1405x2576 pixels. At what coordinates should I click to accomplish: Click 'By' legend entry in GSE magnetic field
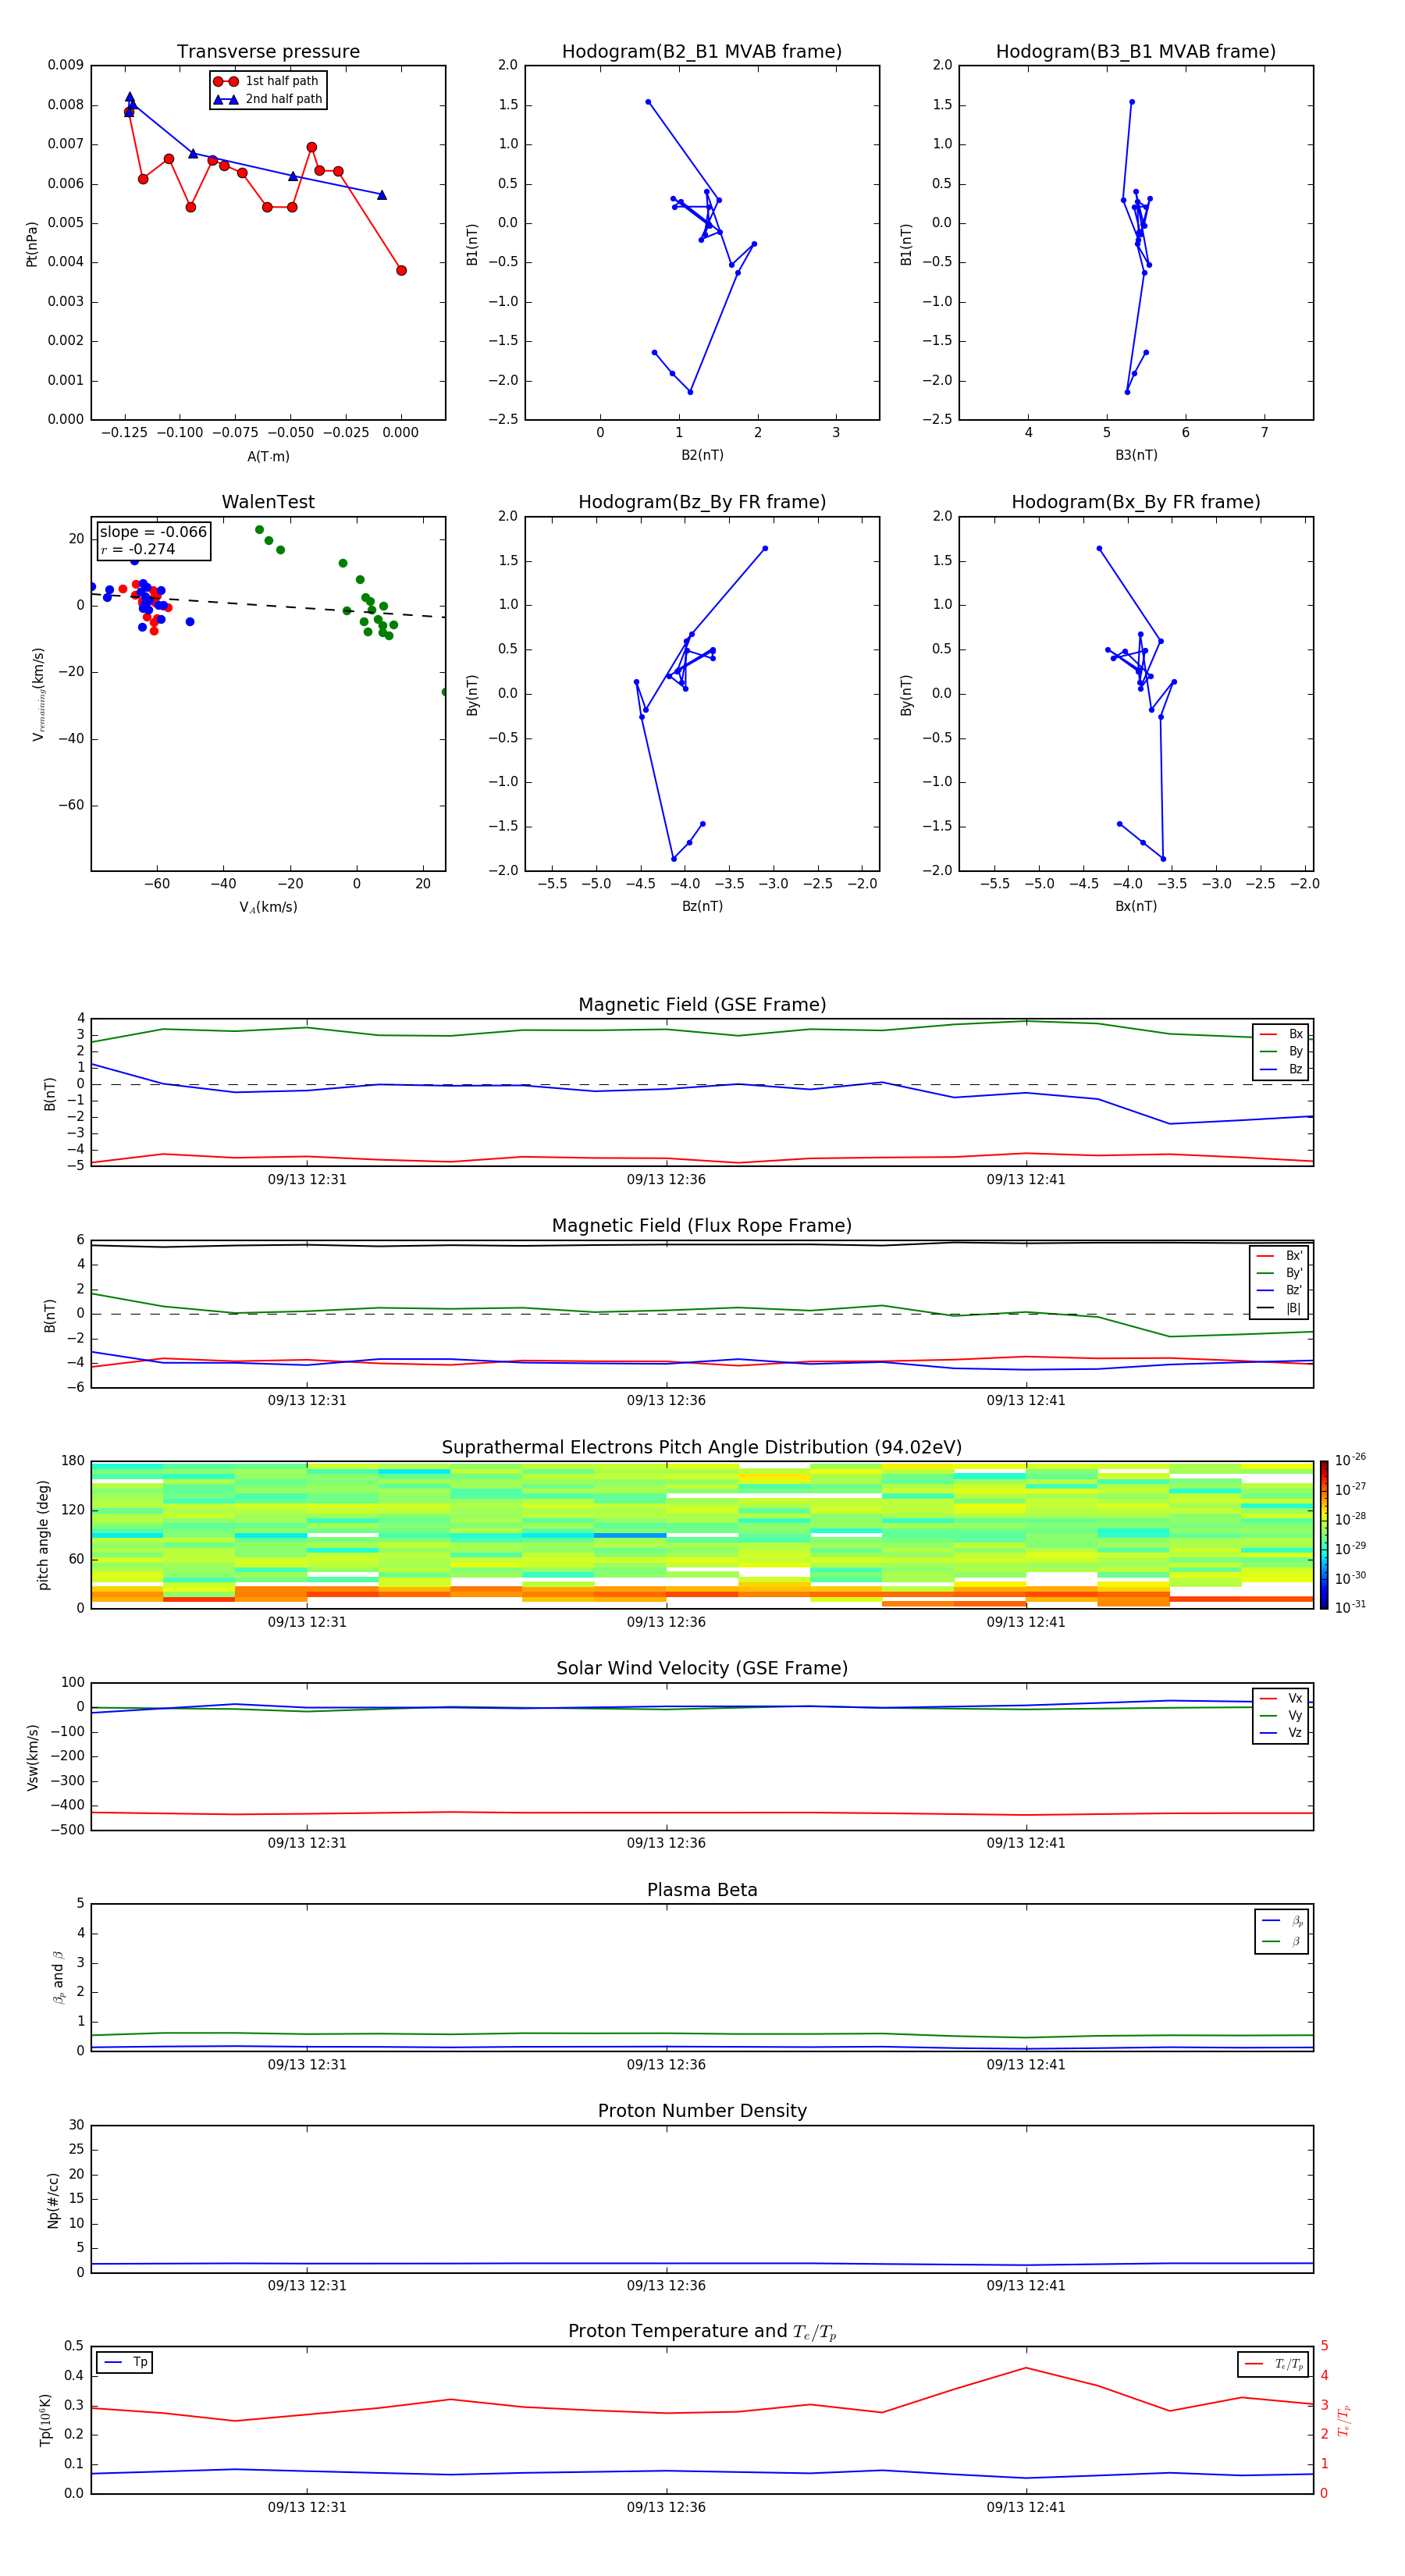1281,1052
